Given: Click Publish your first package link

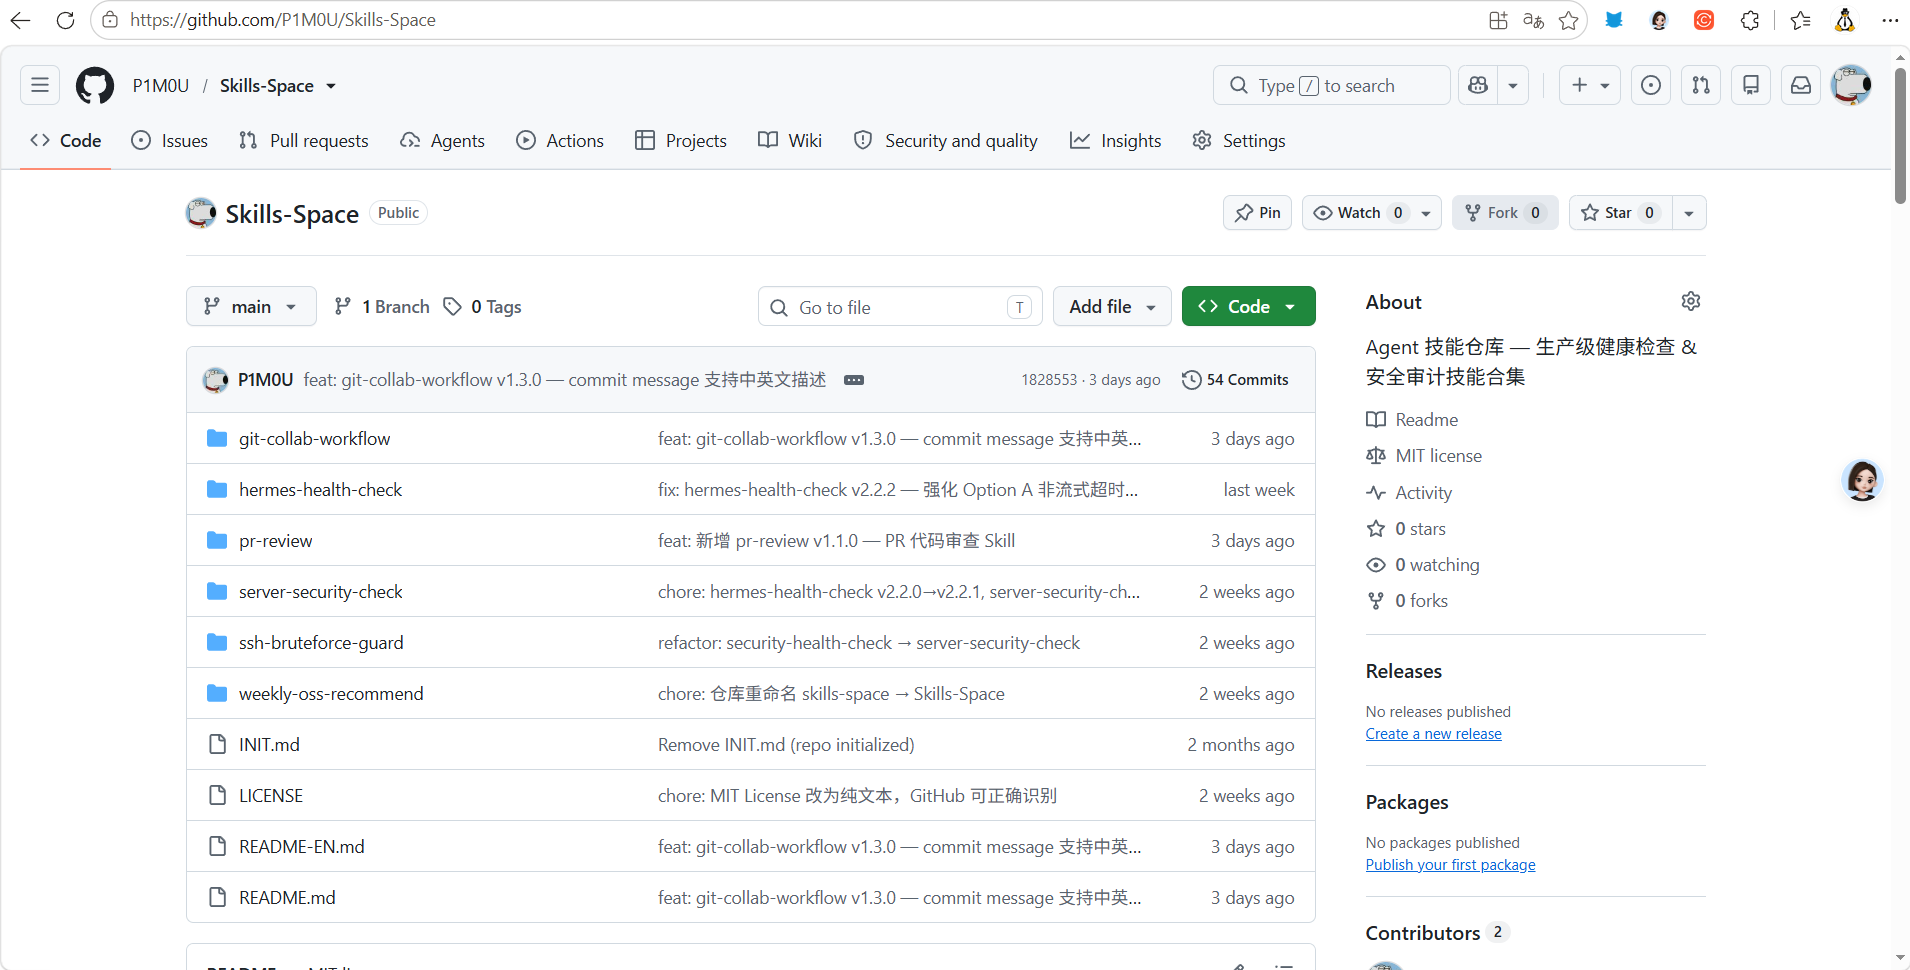Looking at the screenshot, I should click(1450, 865).
